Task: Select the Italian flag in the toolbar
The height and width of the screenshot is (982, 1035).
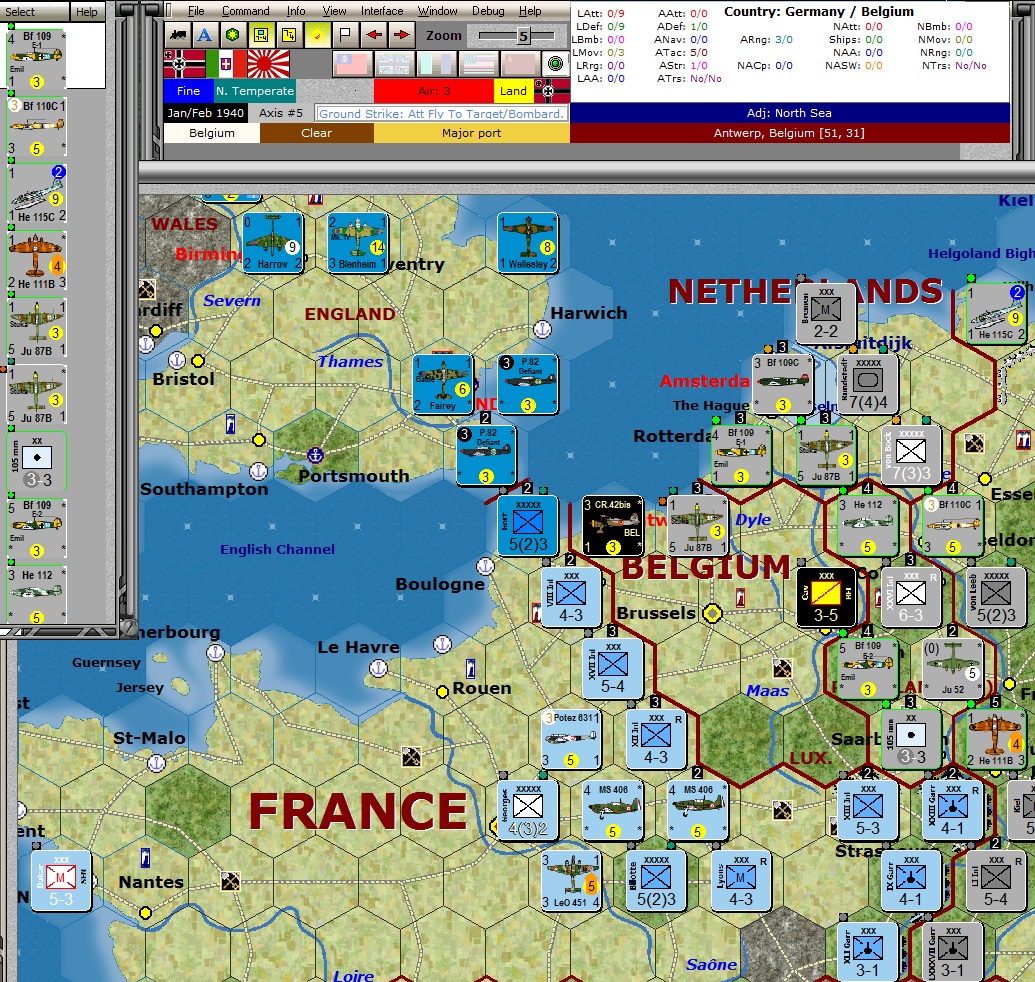Action: click(226, 64)
